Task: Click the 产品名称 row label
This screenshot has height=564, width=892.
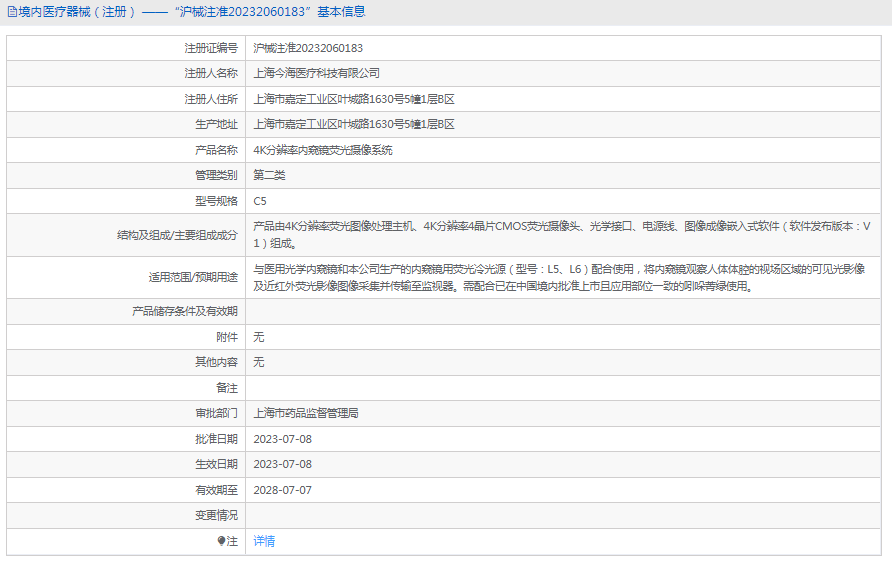Action: pyautogui.click(x=216, y=150)
